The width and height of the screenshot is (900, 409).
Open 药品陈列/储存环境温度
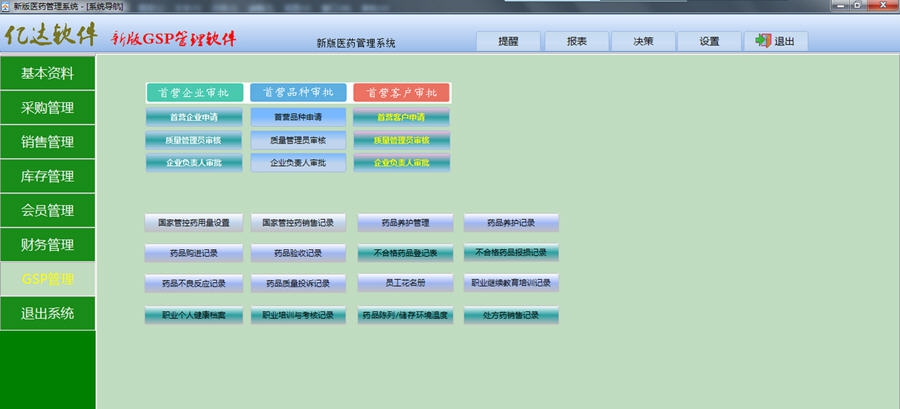[405, 315]
